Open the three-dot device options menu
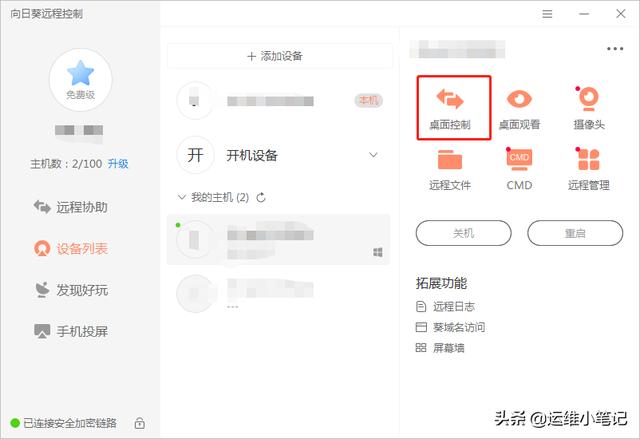 [615, 49]
